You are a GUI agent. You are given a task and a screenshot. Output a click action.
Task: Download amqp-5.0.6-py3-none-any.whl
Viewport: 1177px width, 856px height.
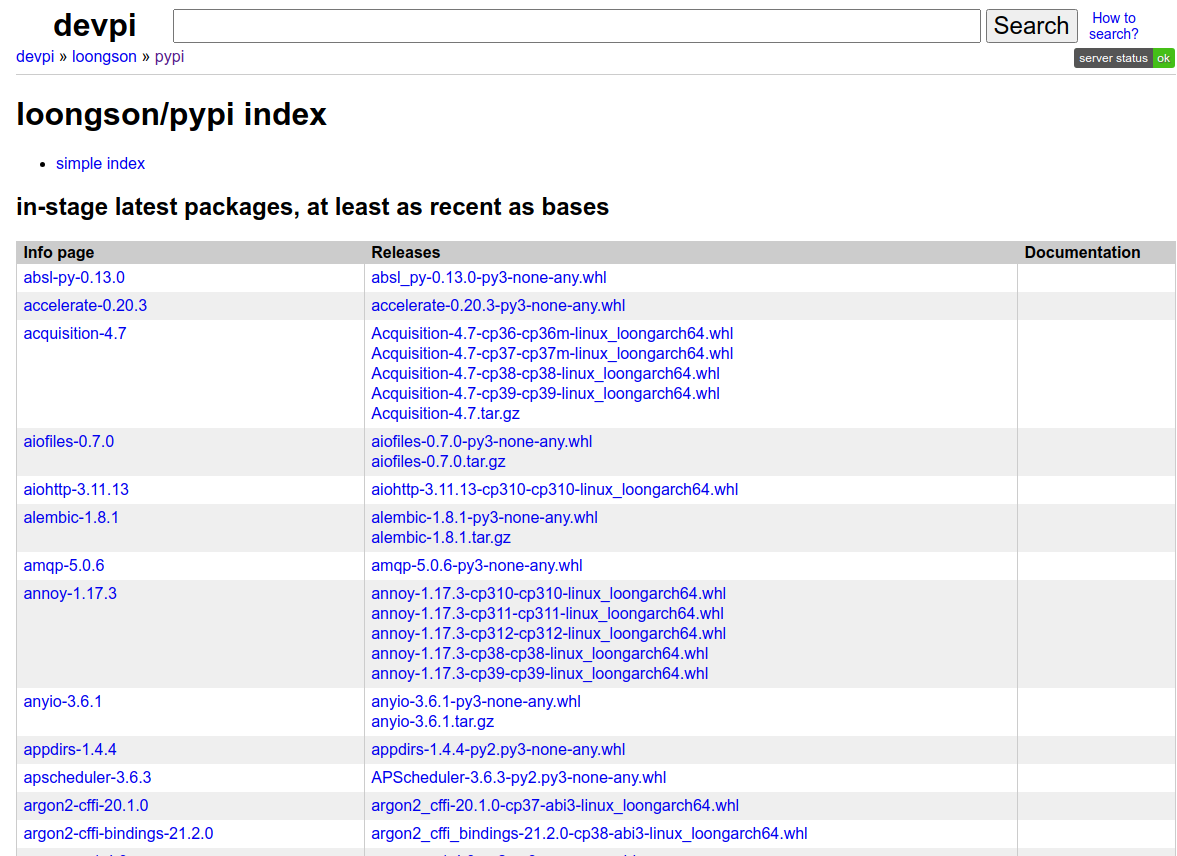pyautogui.click(x=477, y=565)
